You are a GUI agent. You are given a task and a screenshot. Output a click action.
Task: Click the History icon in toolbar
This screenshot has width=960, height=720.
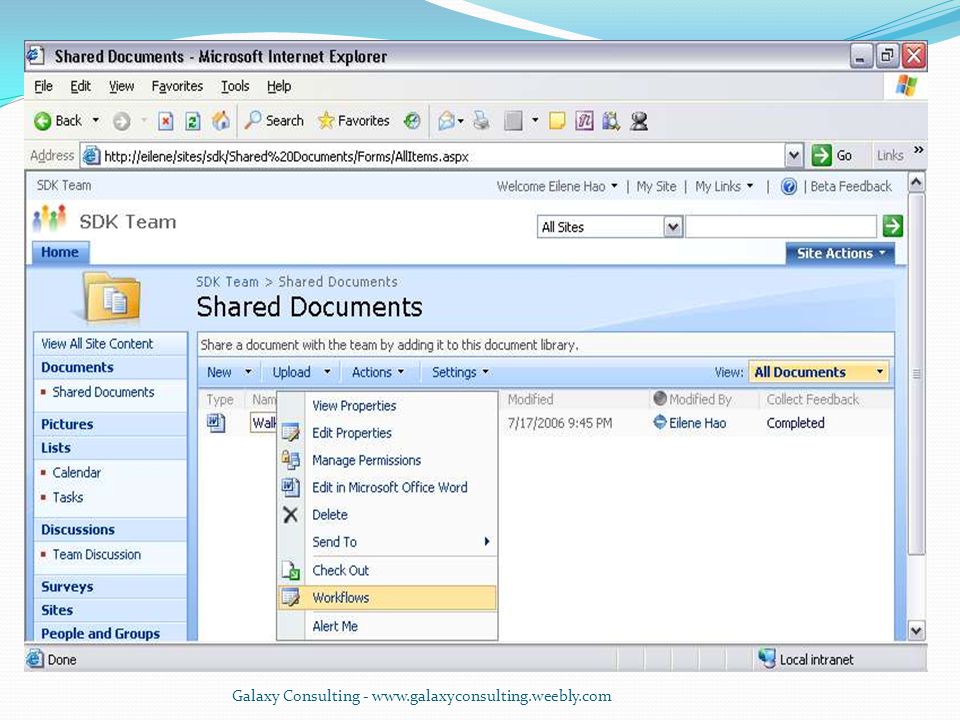412,121
